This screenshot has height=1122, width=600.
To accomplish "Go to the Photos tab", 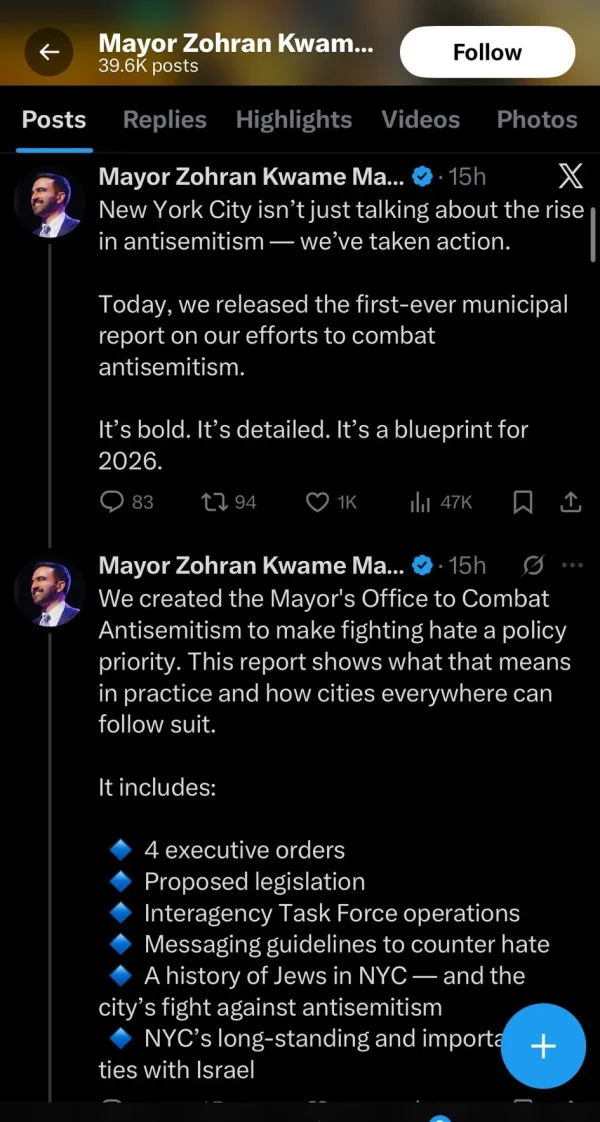I will tap(536, 120).
